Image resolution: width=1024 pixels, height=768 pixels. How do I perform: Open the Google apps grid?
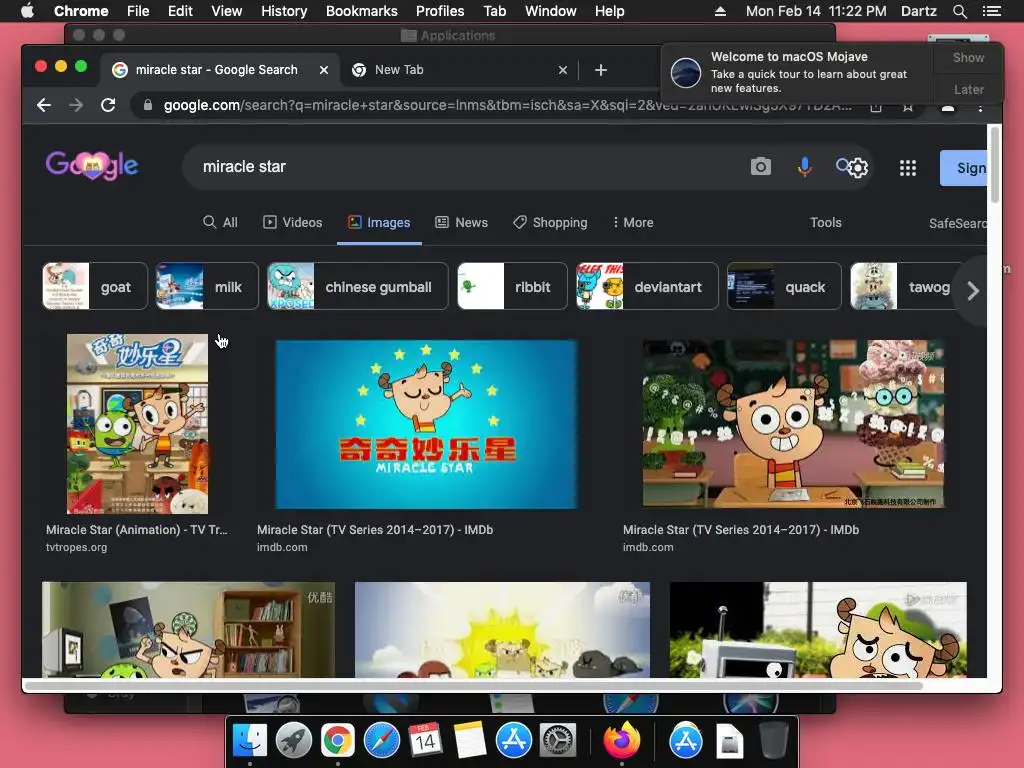pyautogui.click(x=908, y=168)
